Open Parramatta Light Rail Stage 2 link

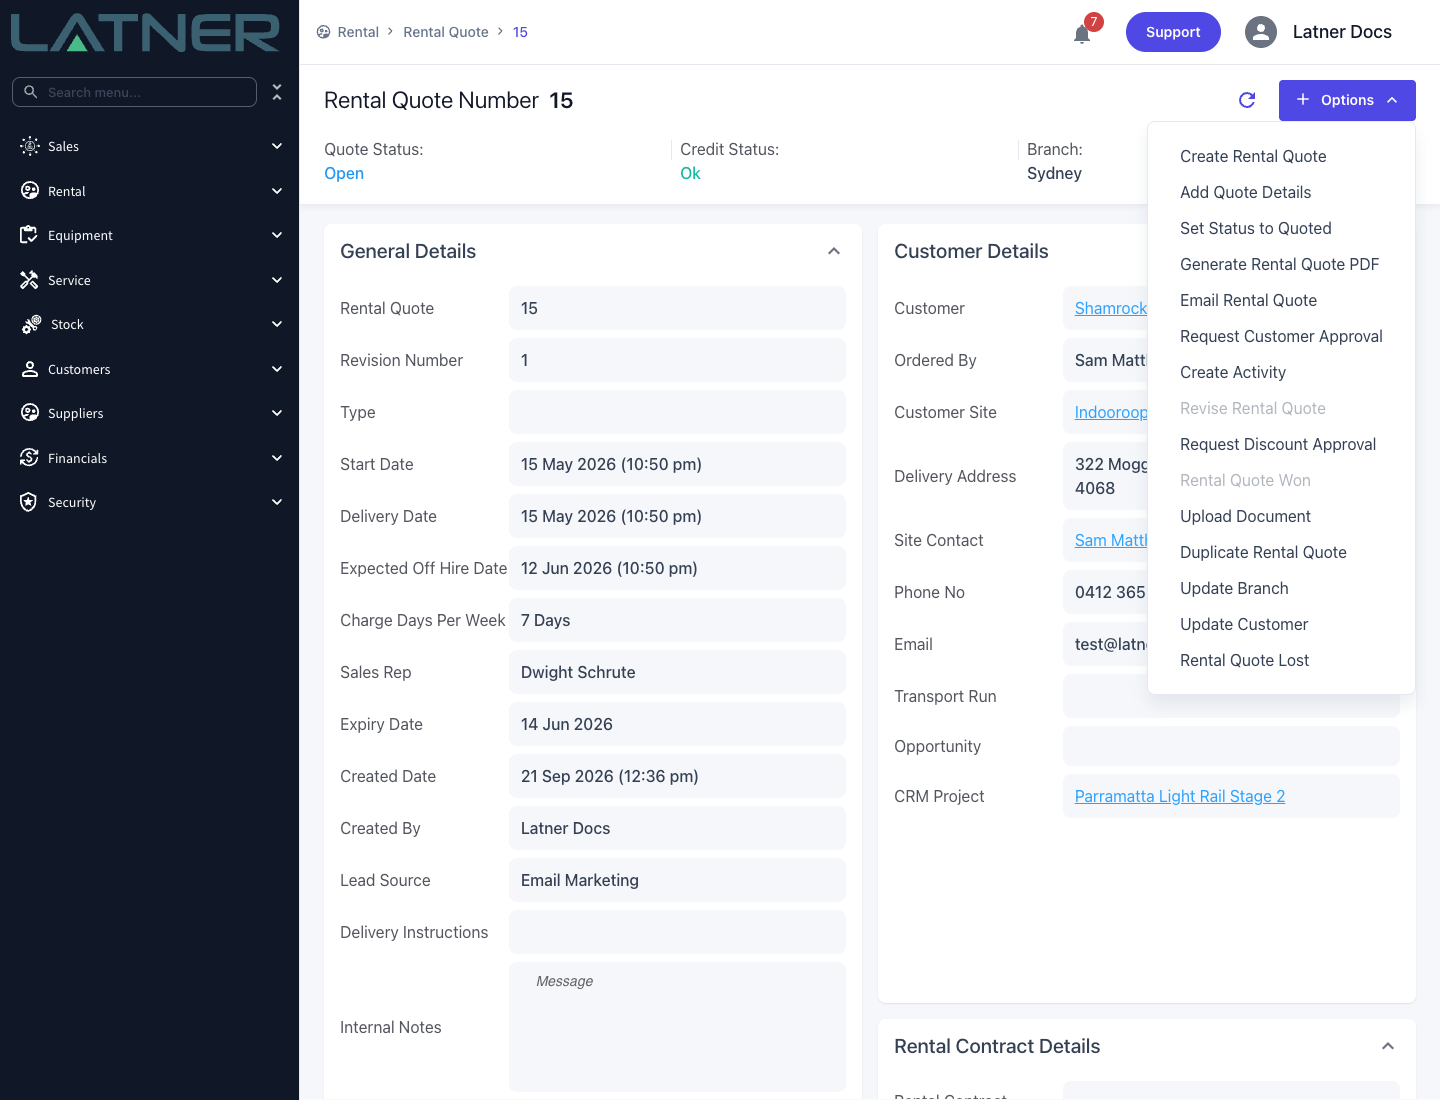(1180, 796)
